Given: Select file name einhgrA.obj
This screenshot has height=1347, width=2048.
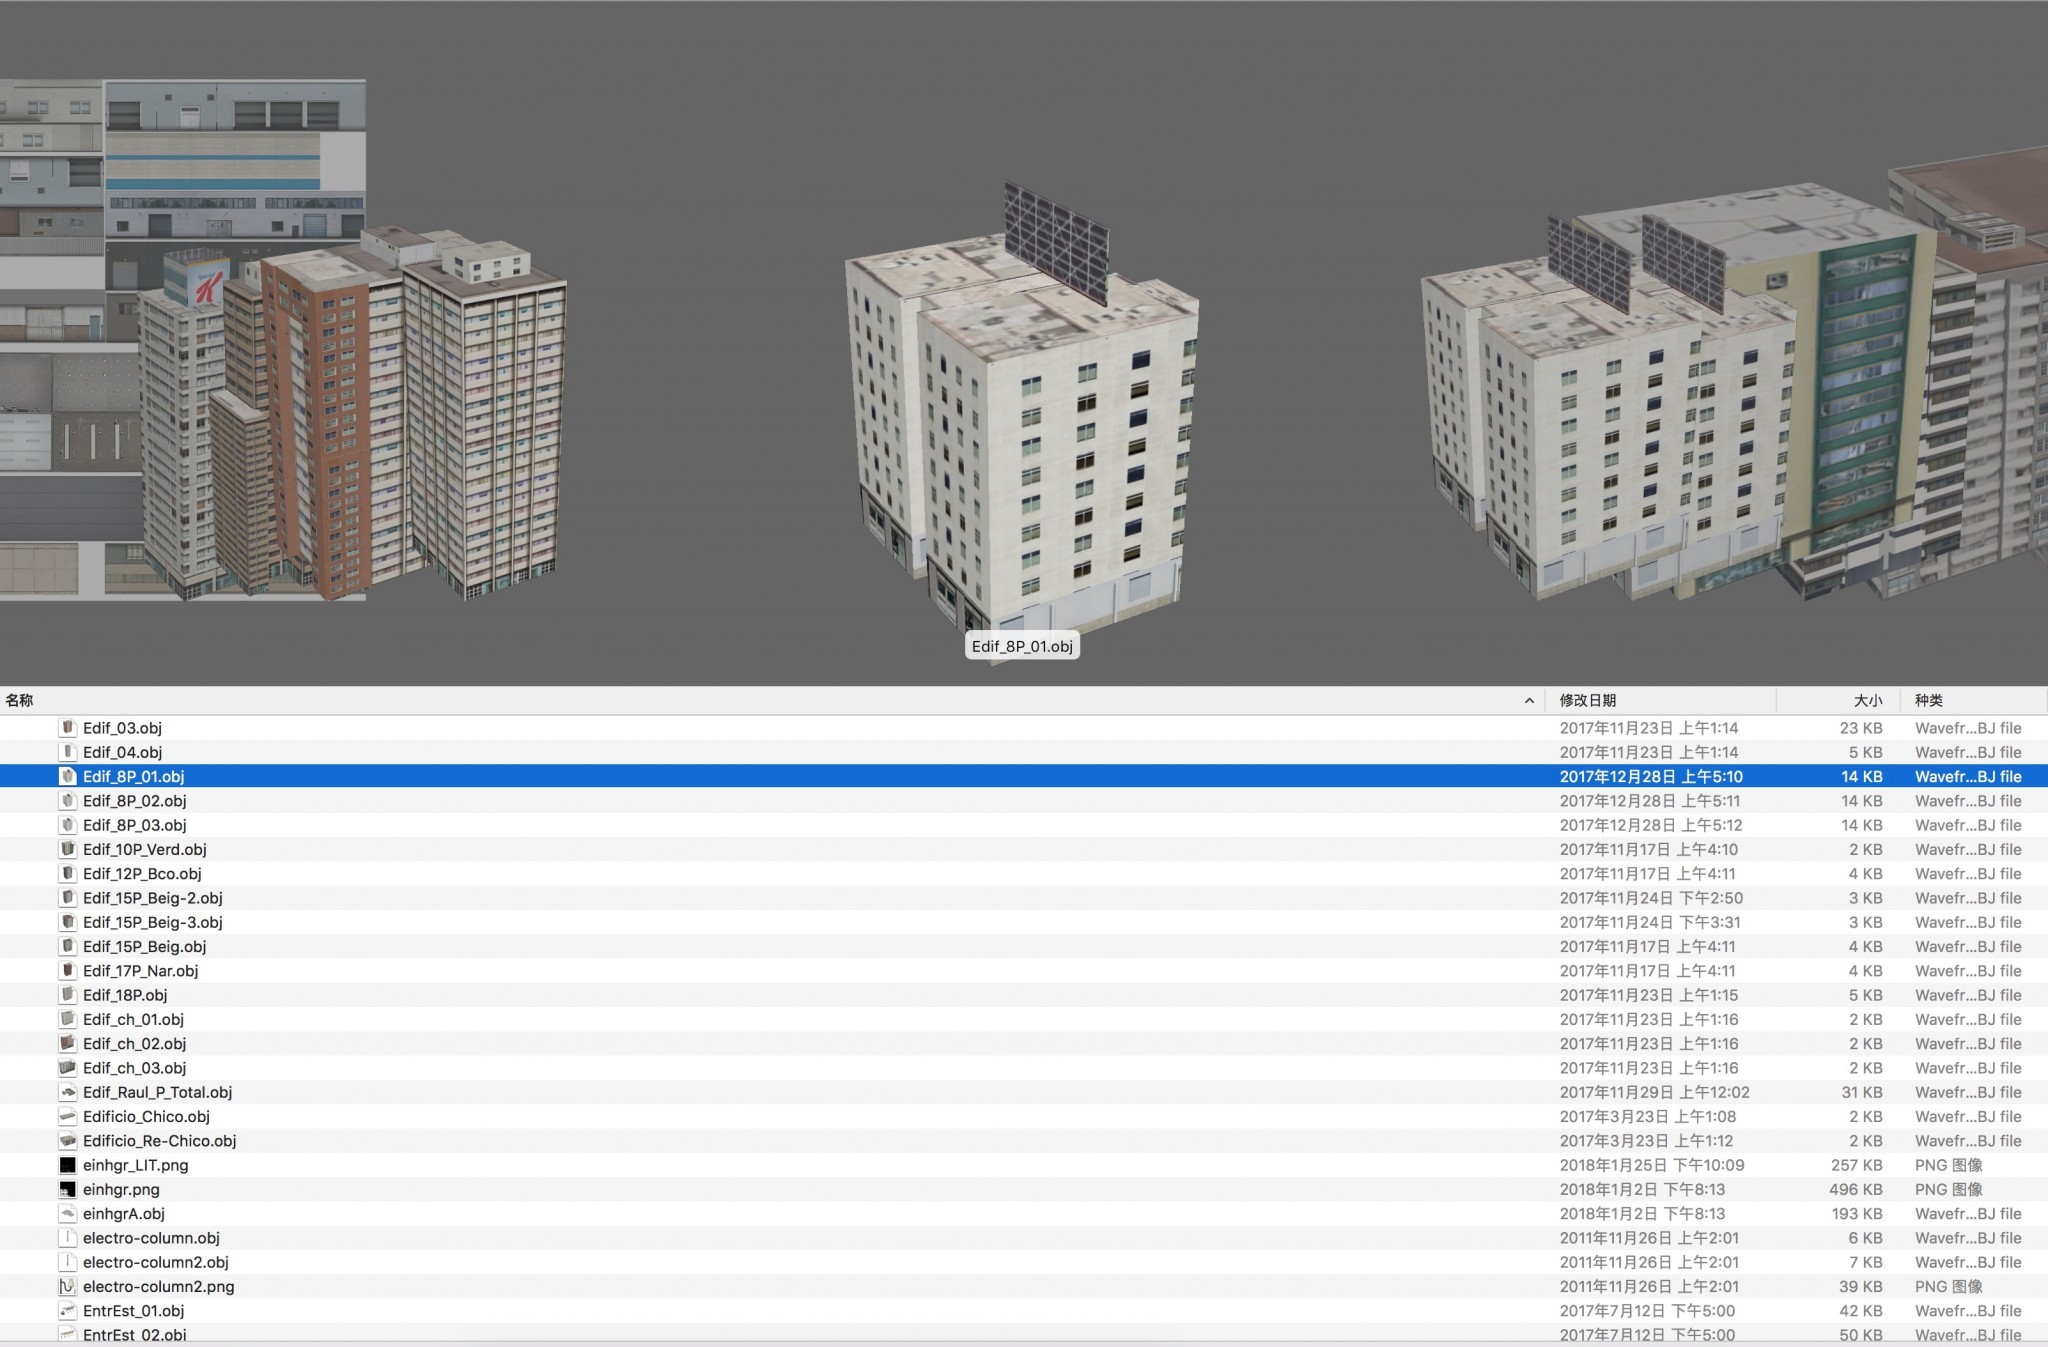Looking at the screenshot, I should (x=124, y=1214).
